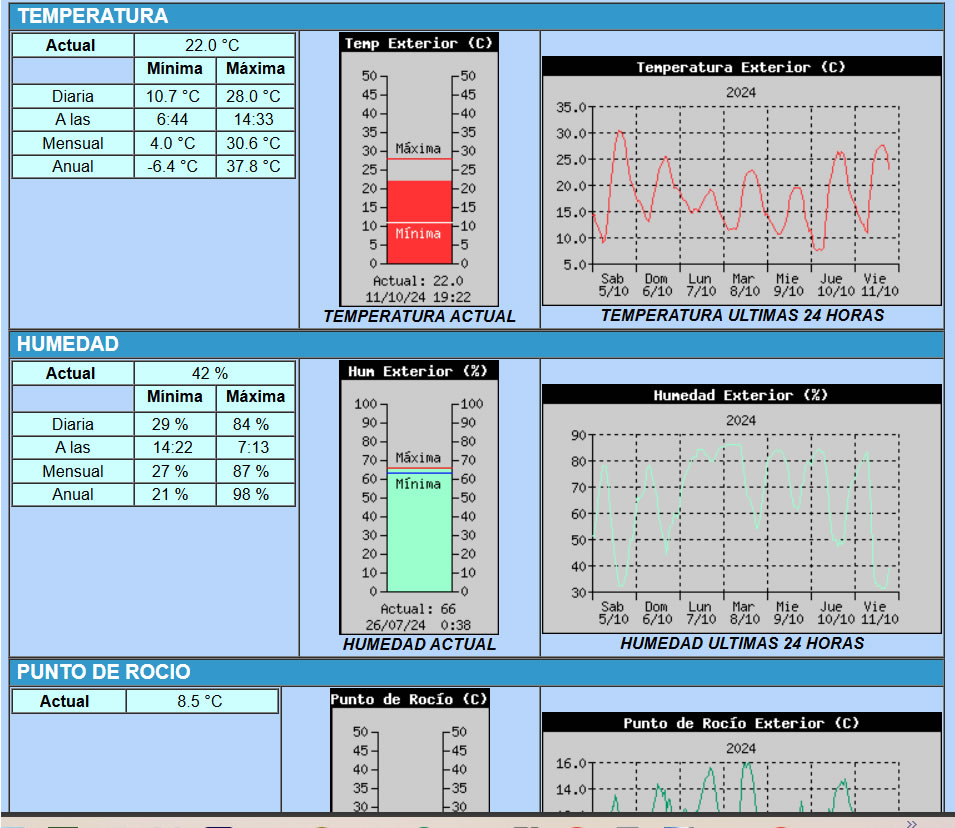Screen dimensions: 955x828
Task: Click the A las row label in the humidity table
Action: point(72,447)
